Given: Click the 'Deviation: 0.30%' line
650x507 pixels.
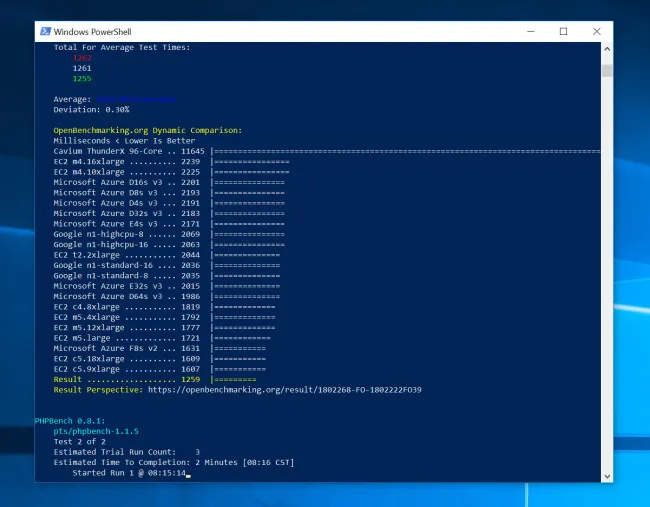Looking at the screenshot, I should [91, 109].
